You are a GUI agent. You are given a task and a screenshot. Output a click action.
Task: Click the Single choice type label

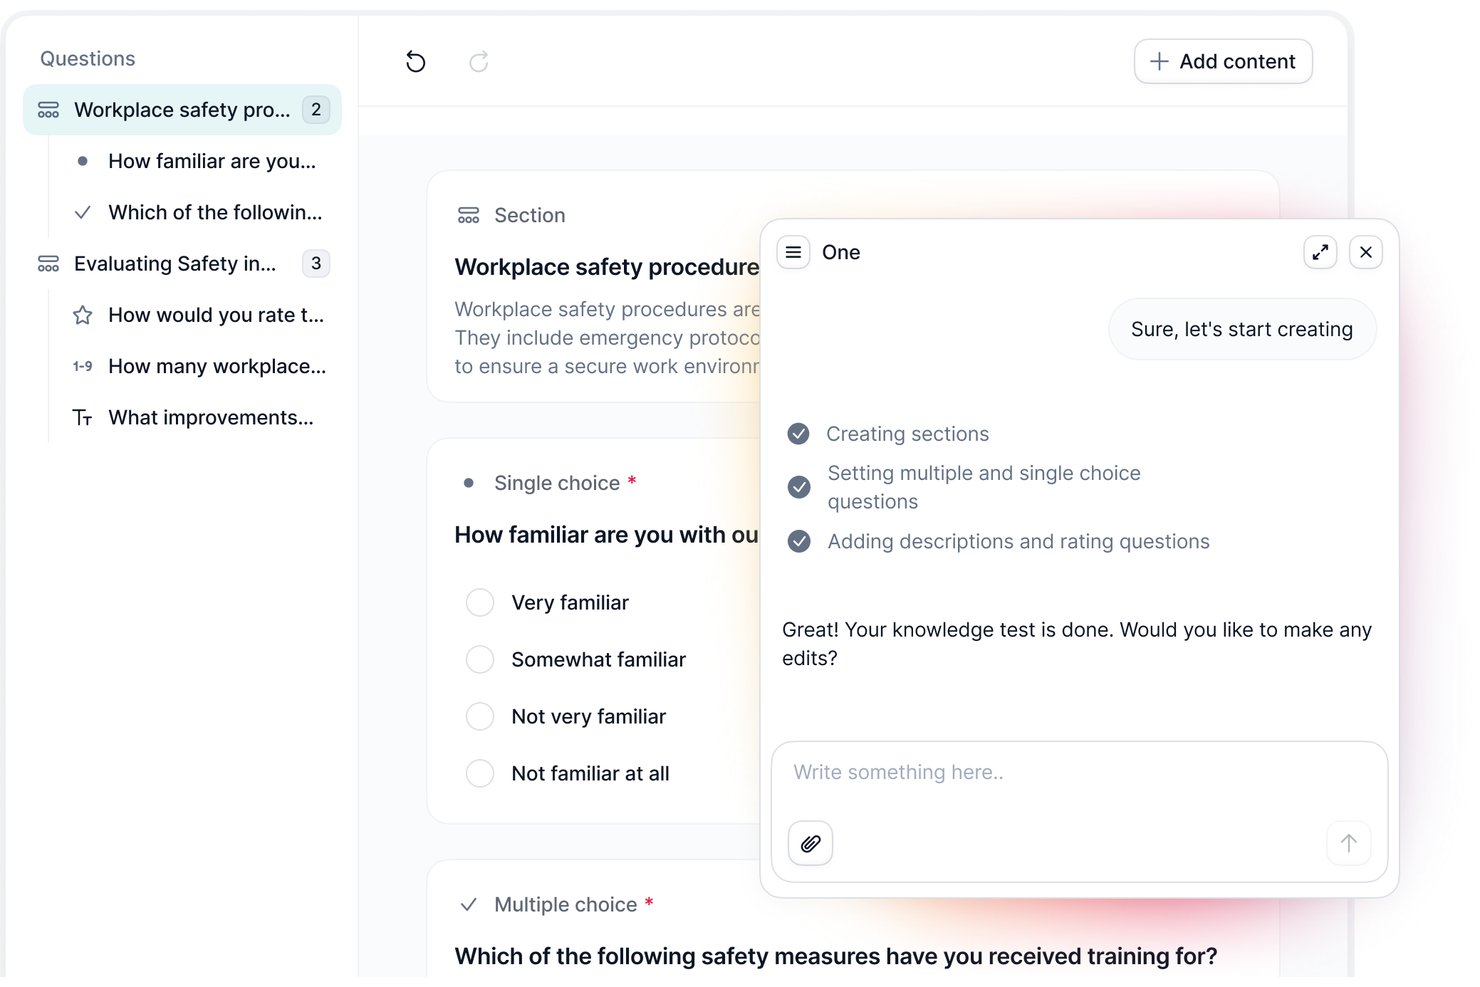point(557,483)
